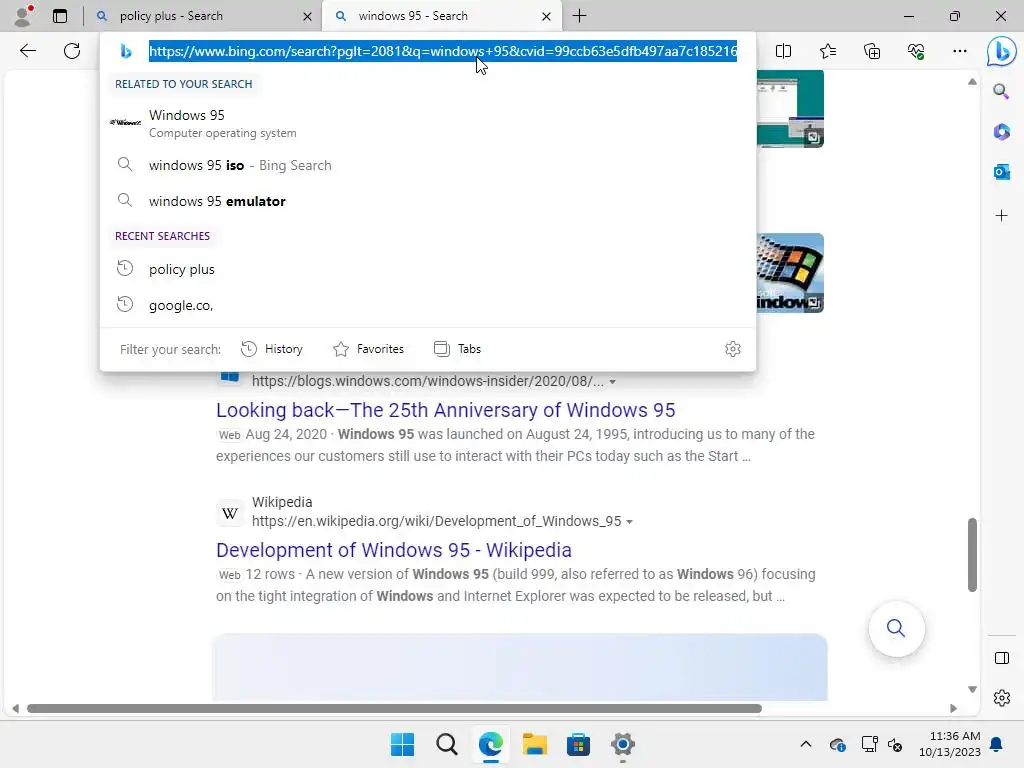Screen dimensions: 1024x768
Task: Click the scroll right arrow
Action: pyautogui.click(x=953, y=709)
